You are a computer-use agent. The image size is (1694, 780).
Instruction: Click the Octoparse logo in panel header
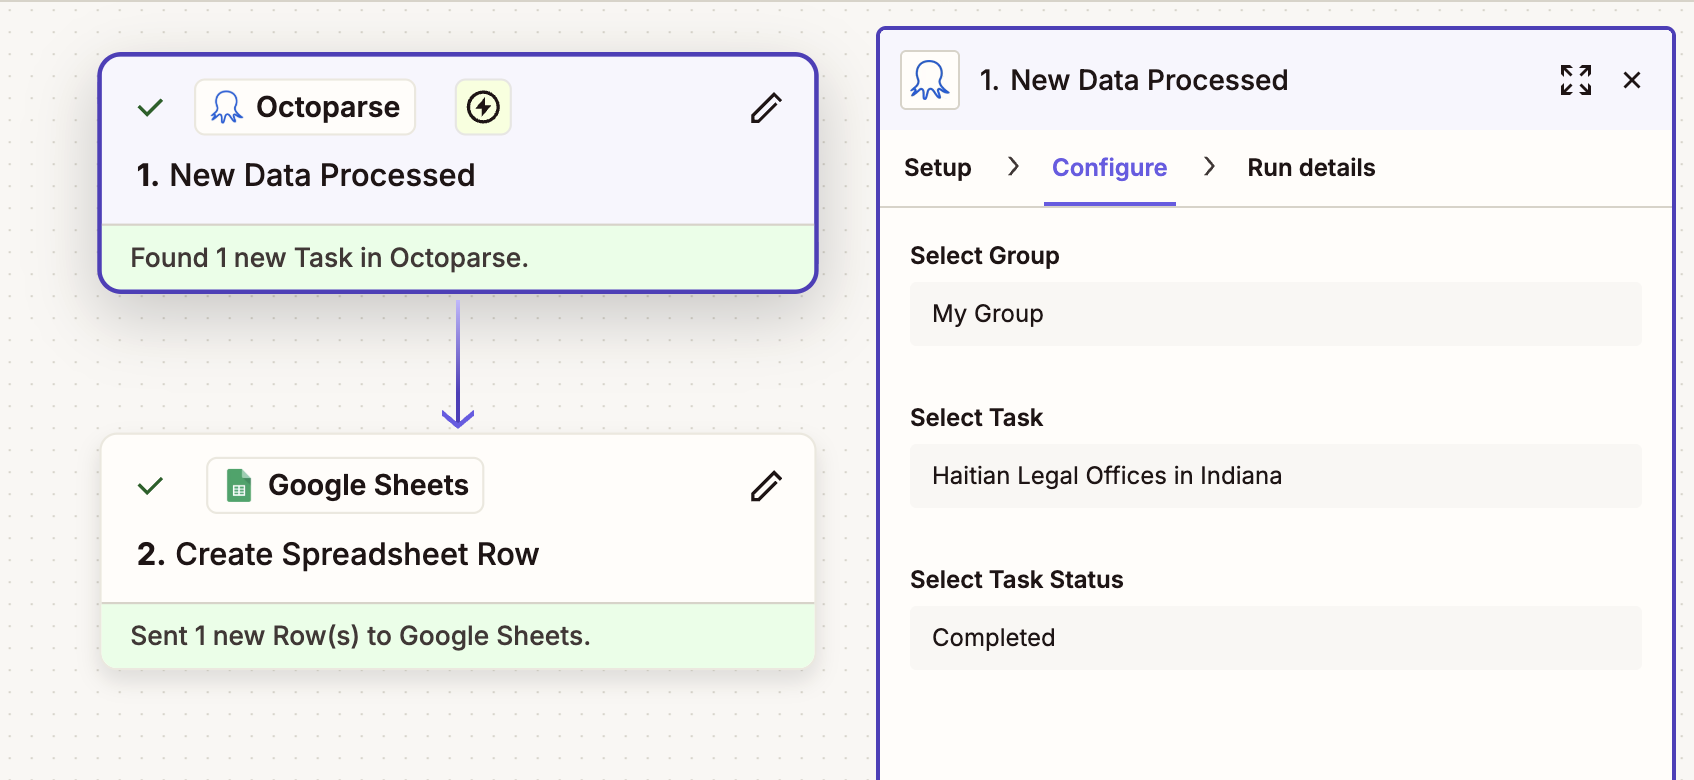[x=930, y=80]
